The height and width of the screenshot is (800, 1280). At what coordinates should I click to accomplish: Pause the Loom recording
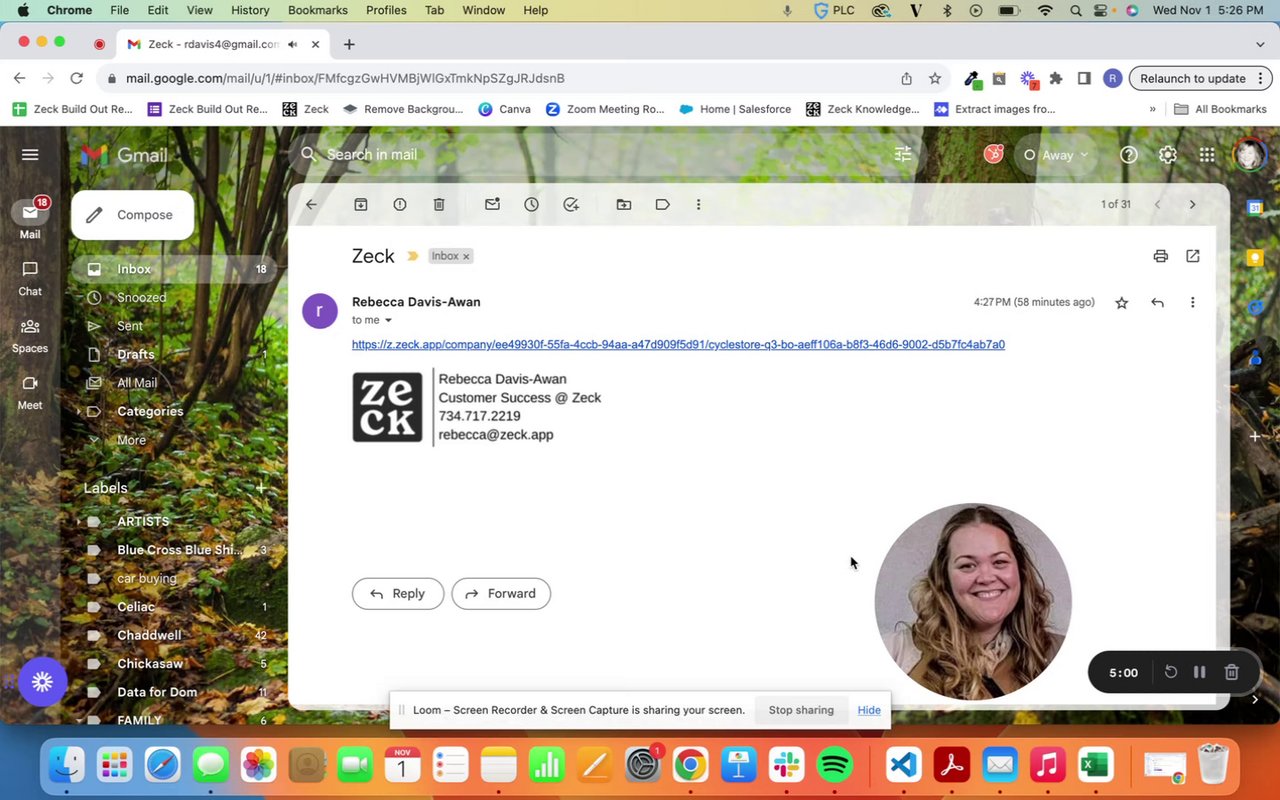1199,672
